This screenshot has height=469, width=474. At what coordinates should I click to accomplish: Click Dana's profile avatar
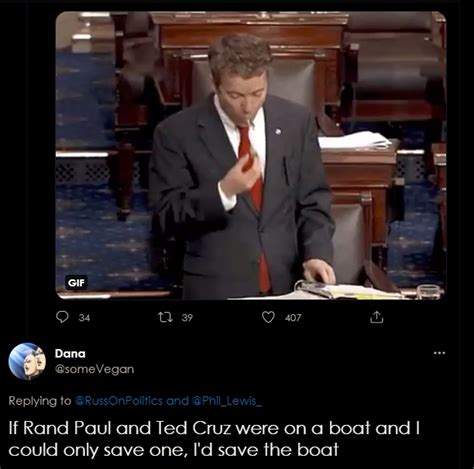pos(27,361)
